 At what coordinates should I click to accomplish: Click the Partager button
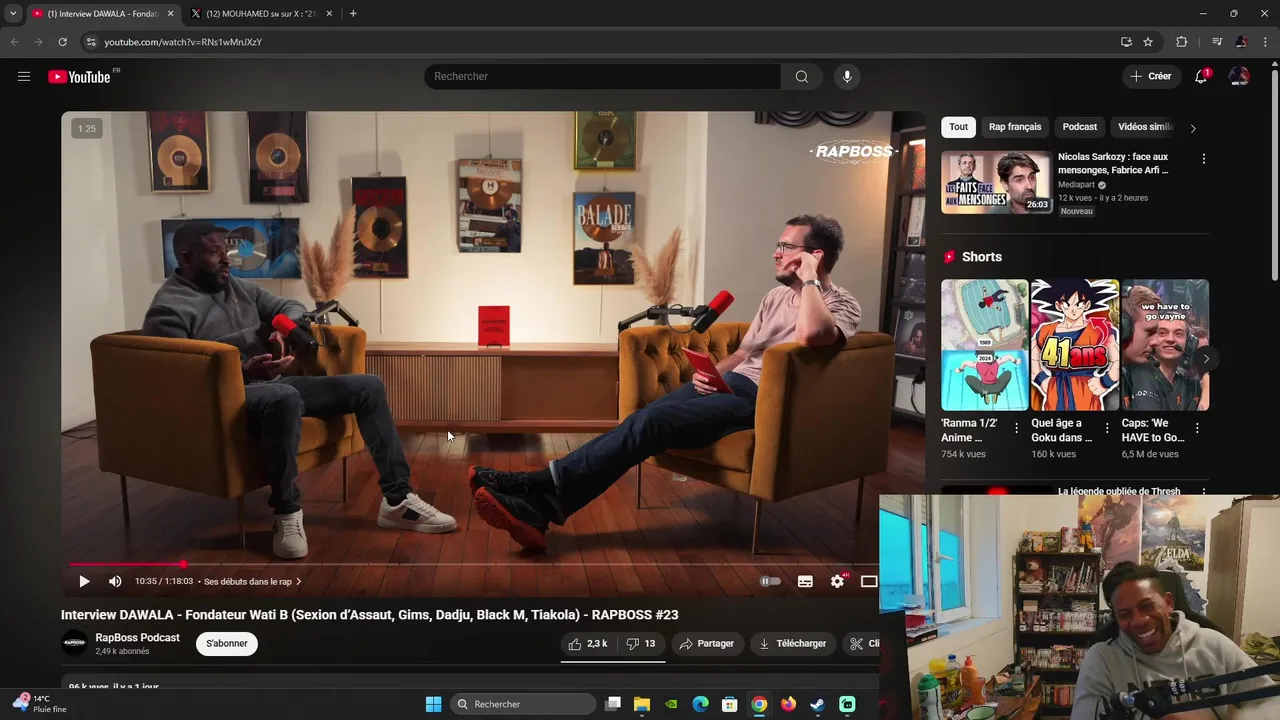pos(707,644)
